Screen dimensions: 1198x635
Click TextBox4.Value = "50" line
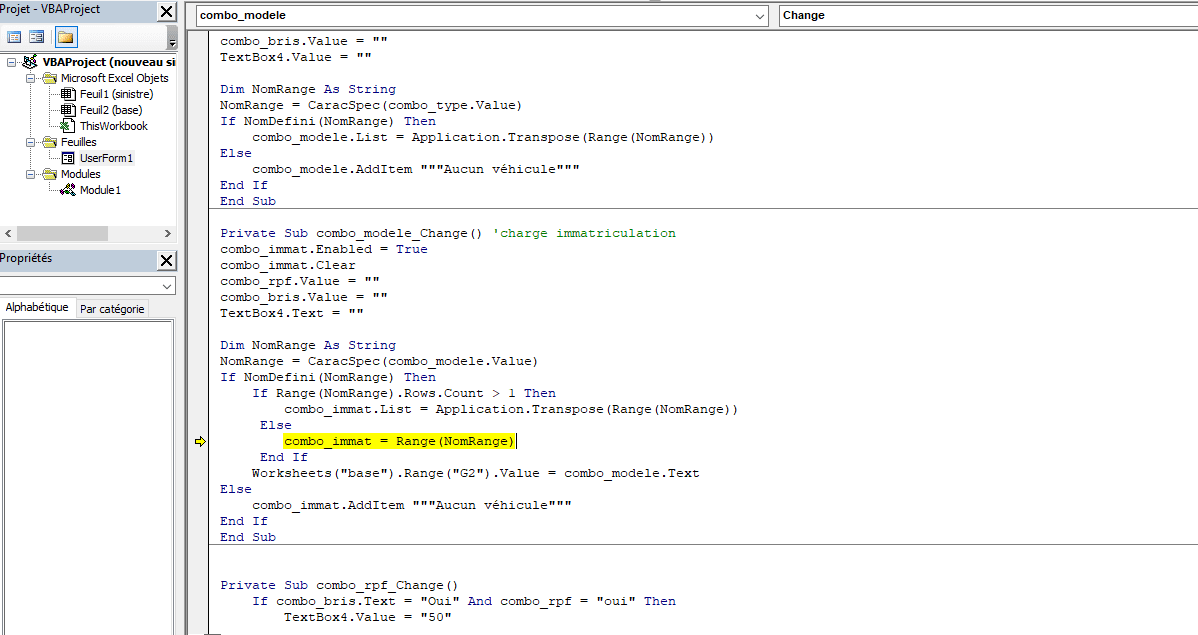(367, 617)
